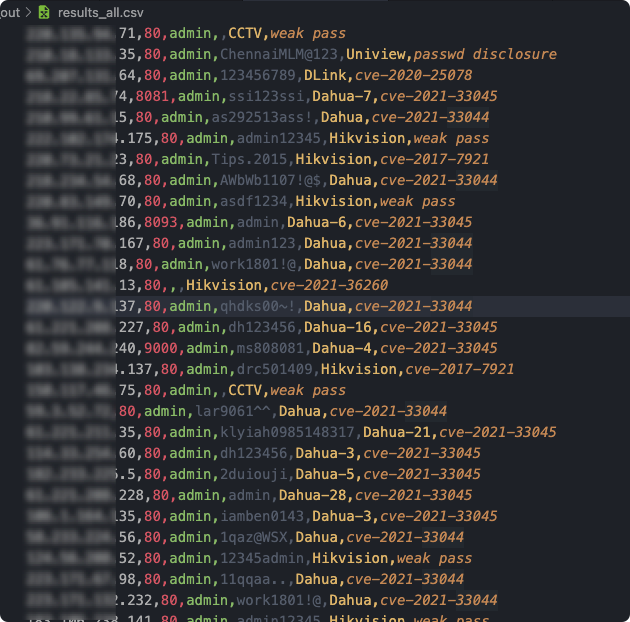
Task: Click 'CCTV' in the row starting 71
Action: tap(245, 33)
